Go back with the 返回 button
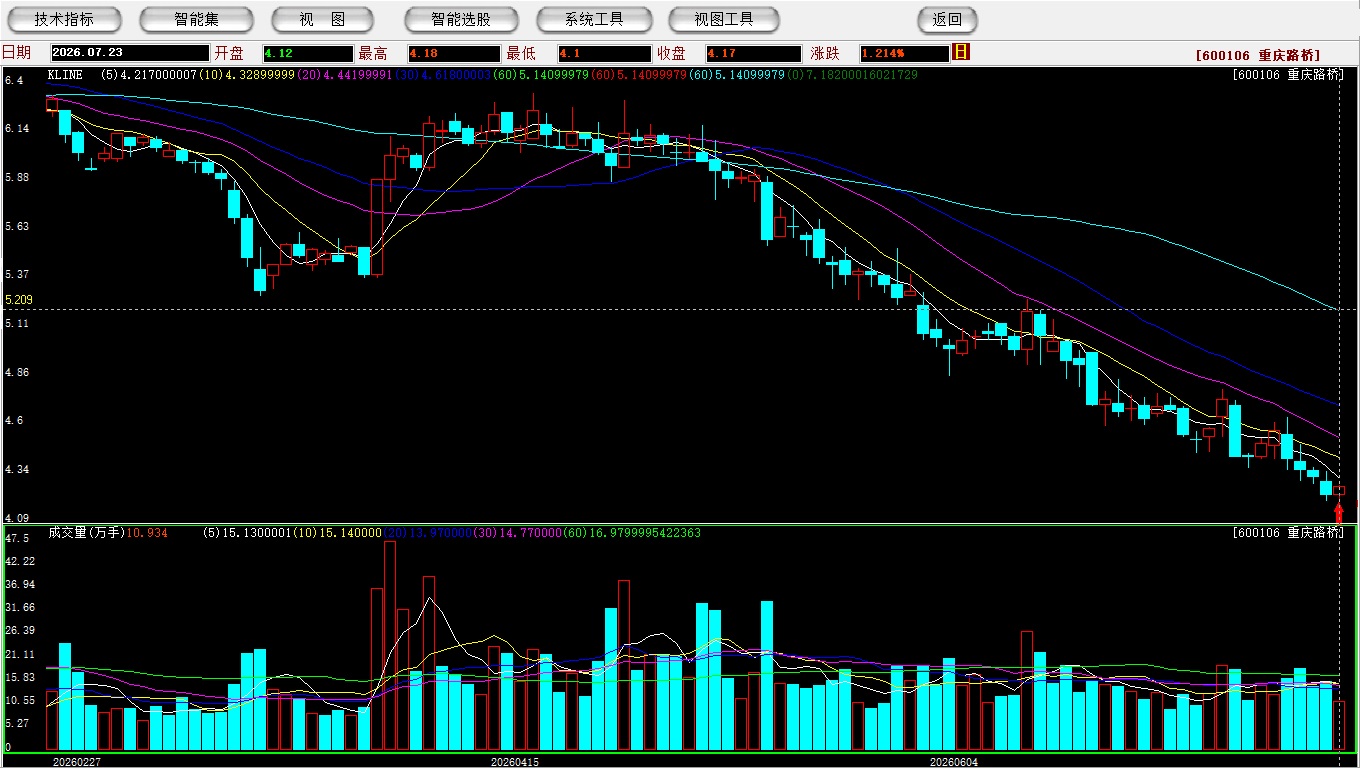 [947, 19]
